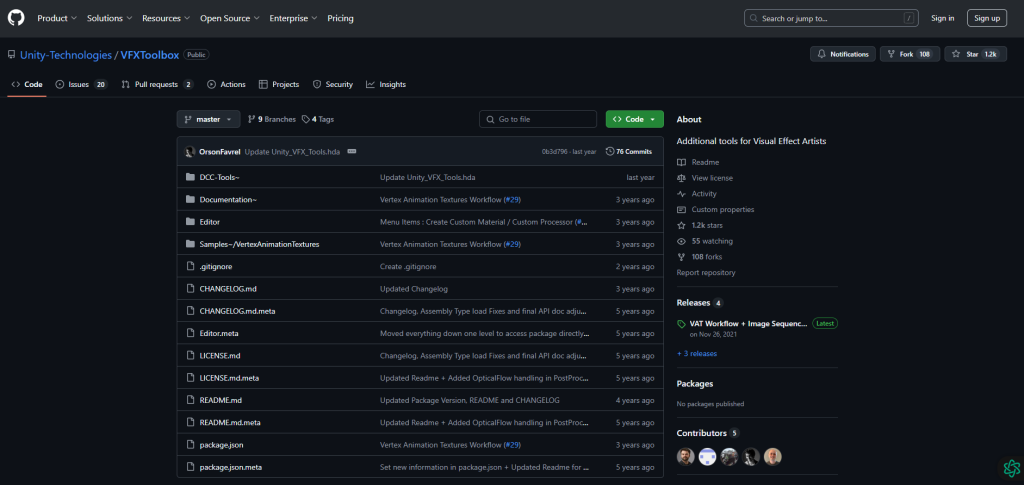View the 1.2k stars link

click(x=709, y=225)
